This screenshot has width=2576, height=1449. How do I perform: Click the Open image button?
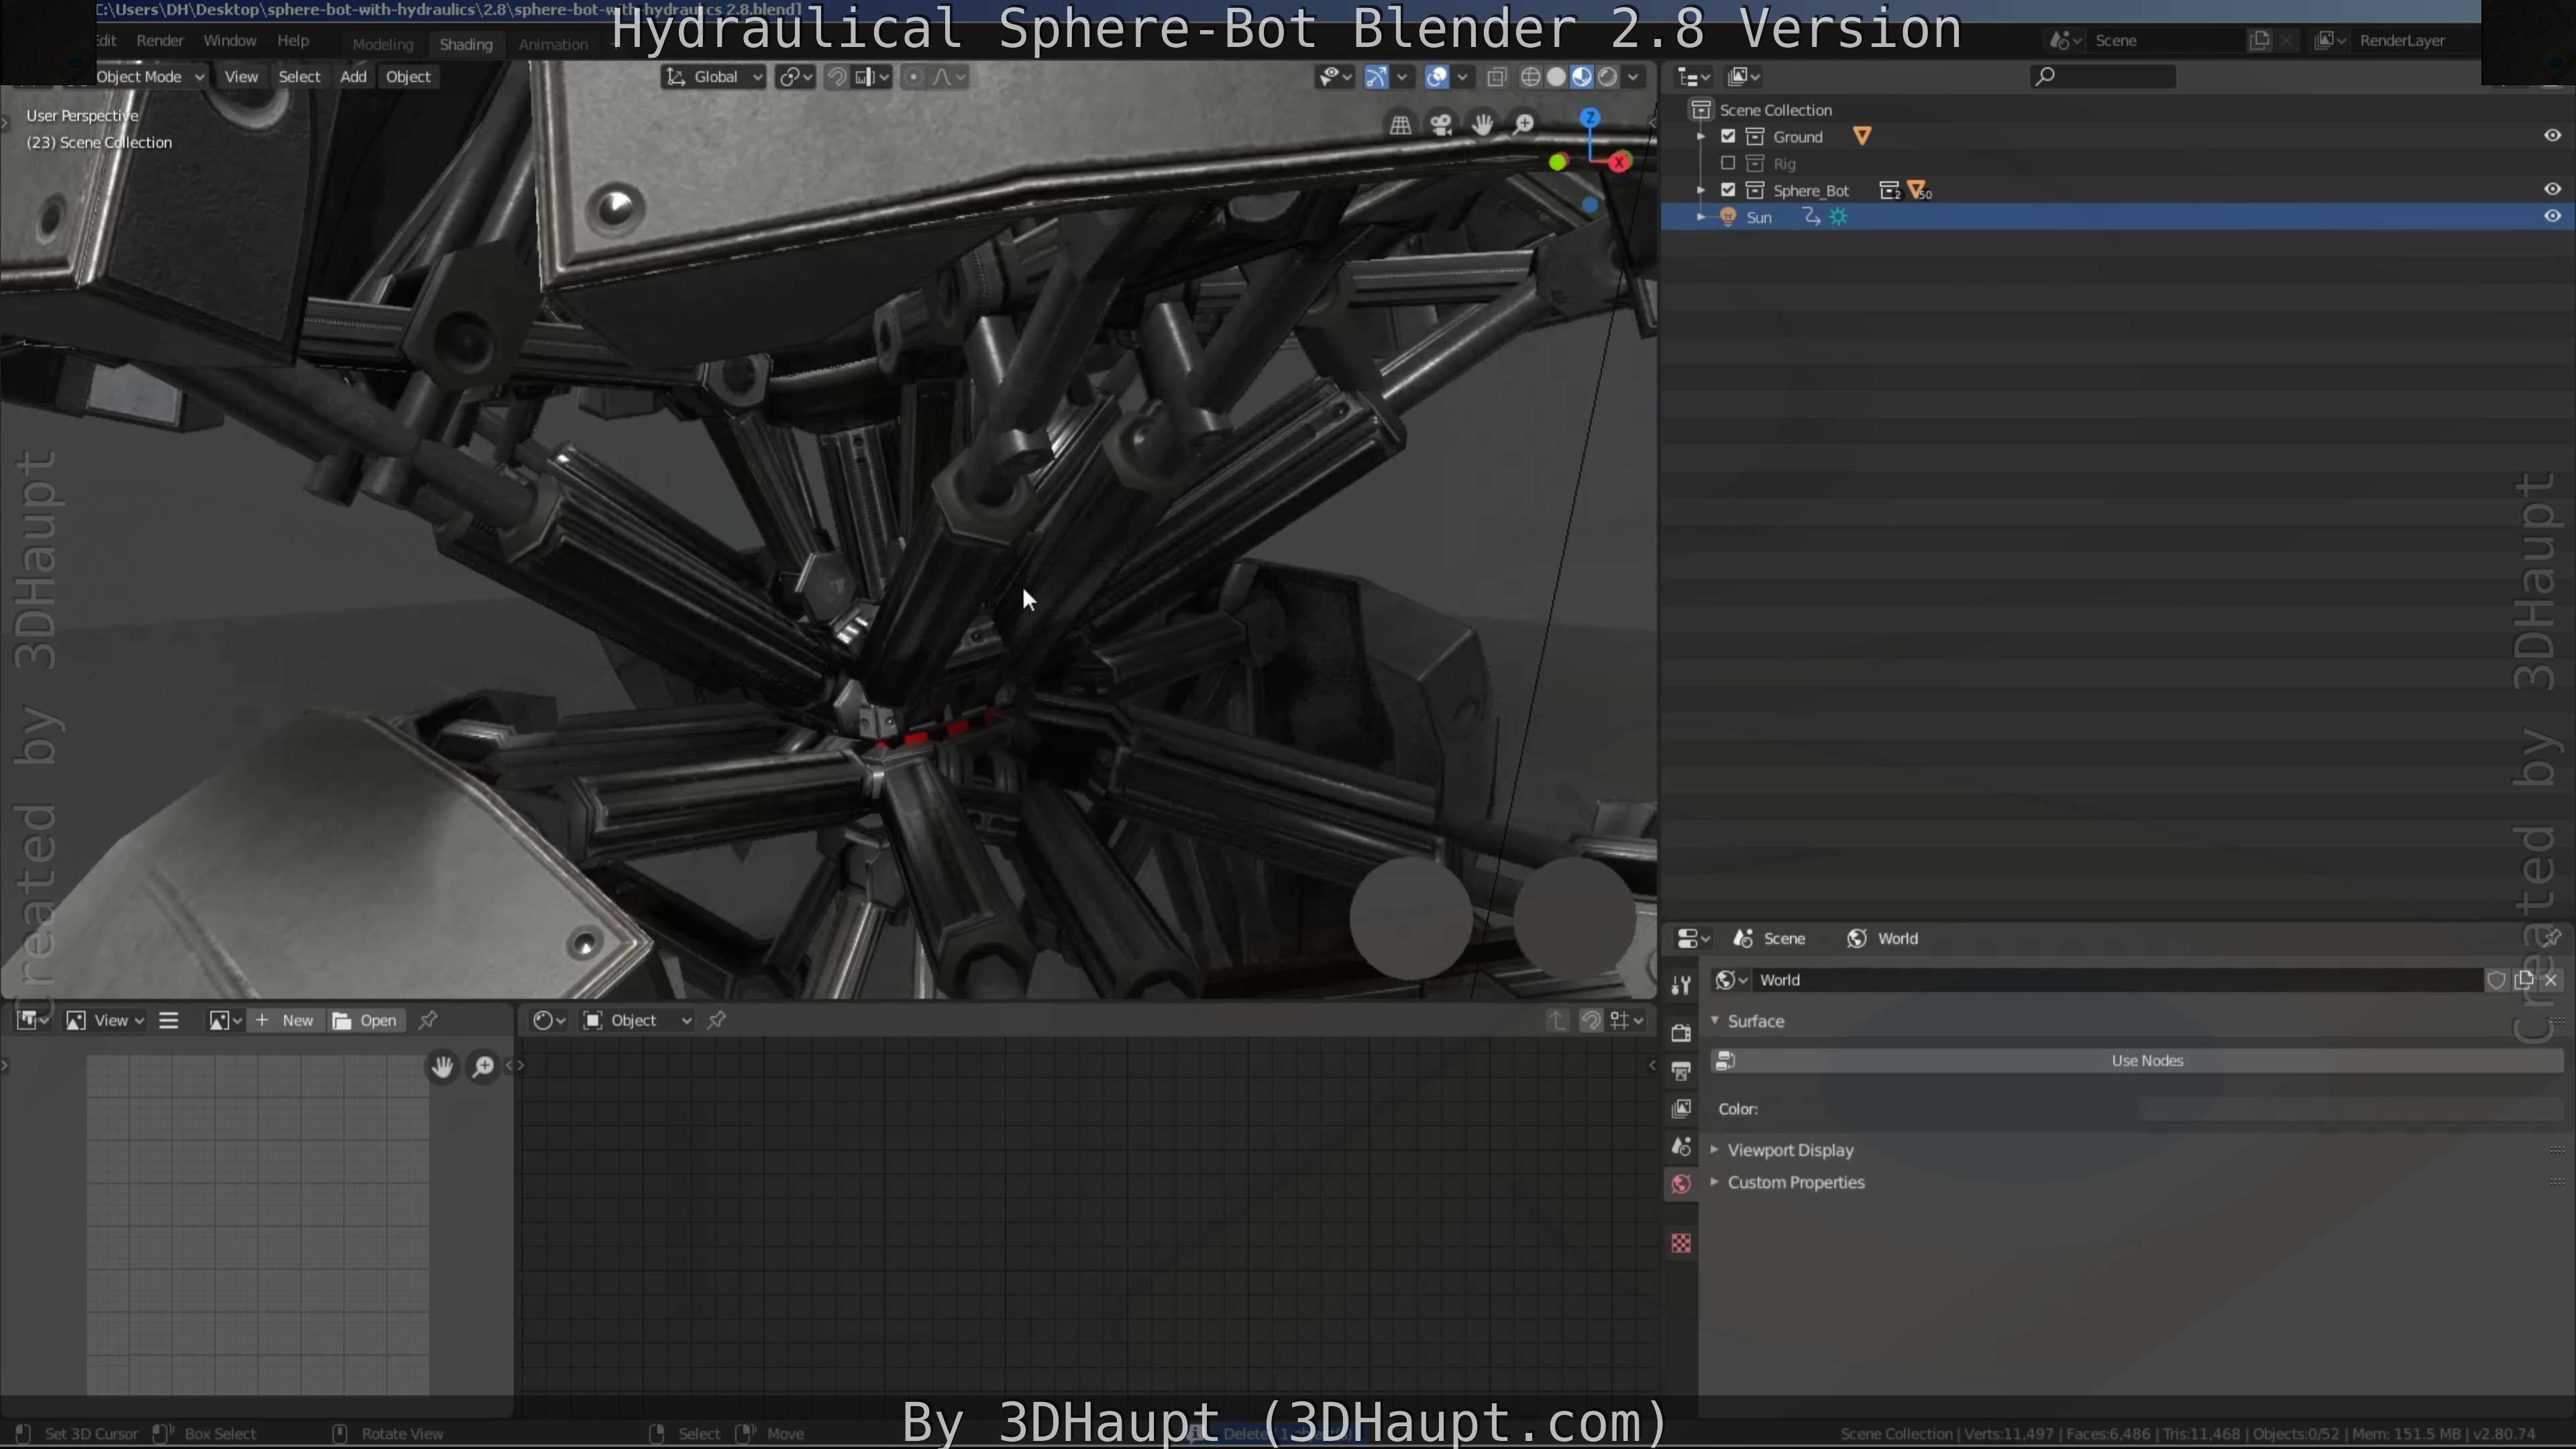coord(366,1020)
